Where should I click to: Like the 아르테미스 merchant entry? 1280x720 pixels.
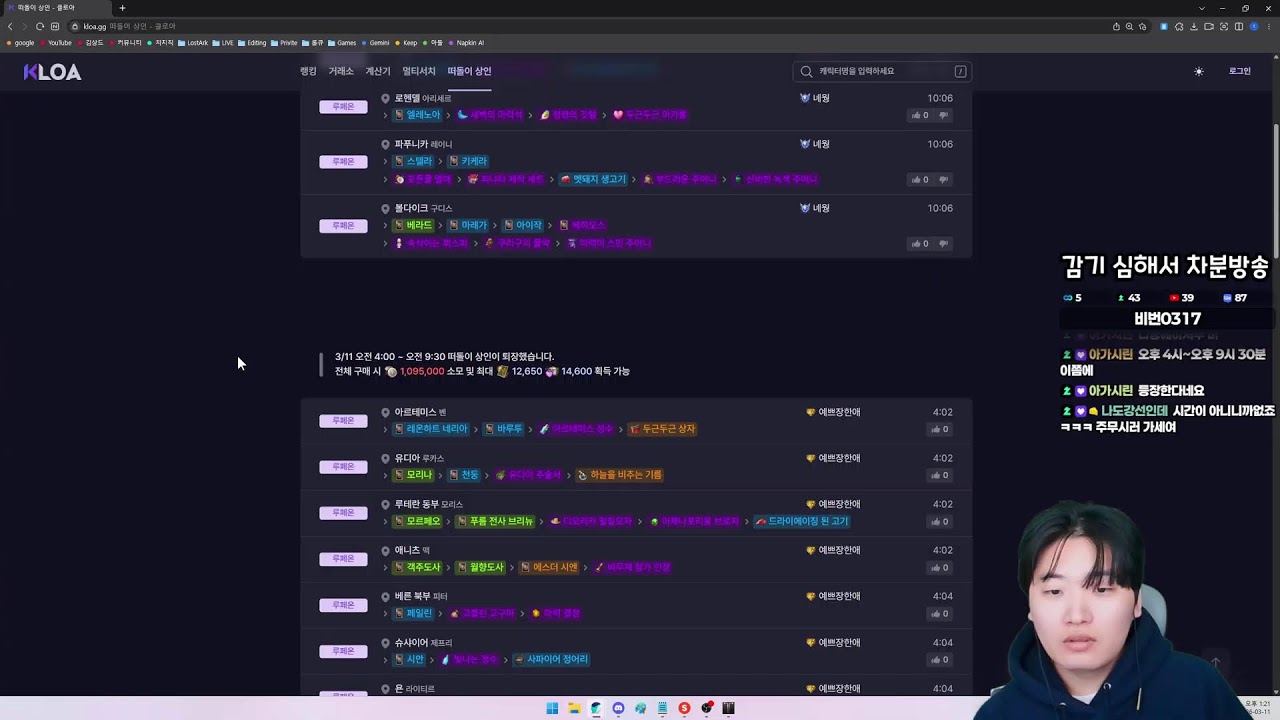(940, 429)
